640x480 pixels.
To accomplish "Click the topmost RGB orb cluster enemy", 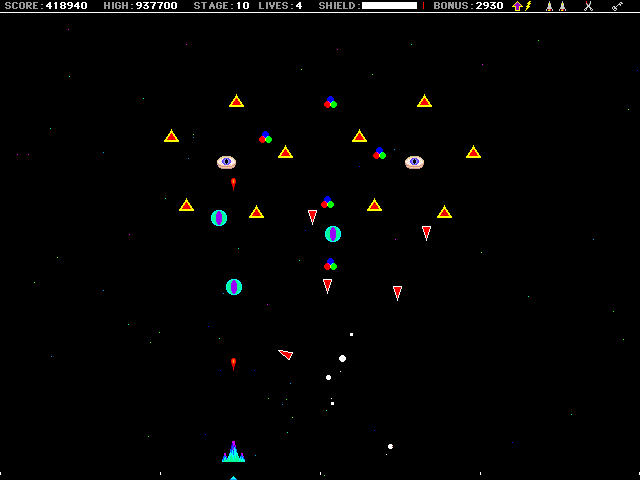I will click(330, 102).
